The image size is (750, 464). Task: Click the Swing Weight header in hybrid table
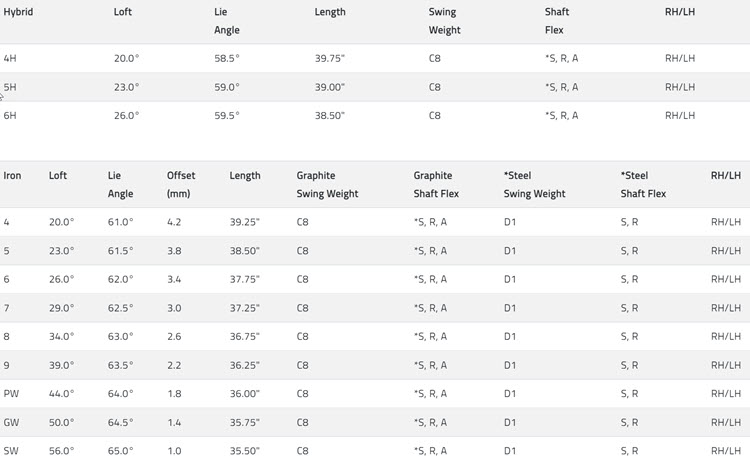click(444, 21)
